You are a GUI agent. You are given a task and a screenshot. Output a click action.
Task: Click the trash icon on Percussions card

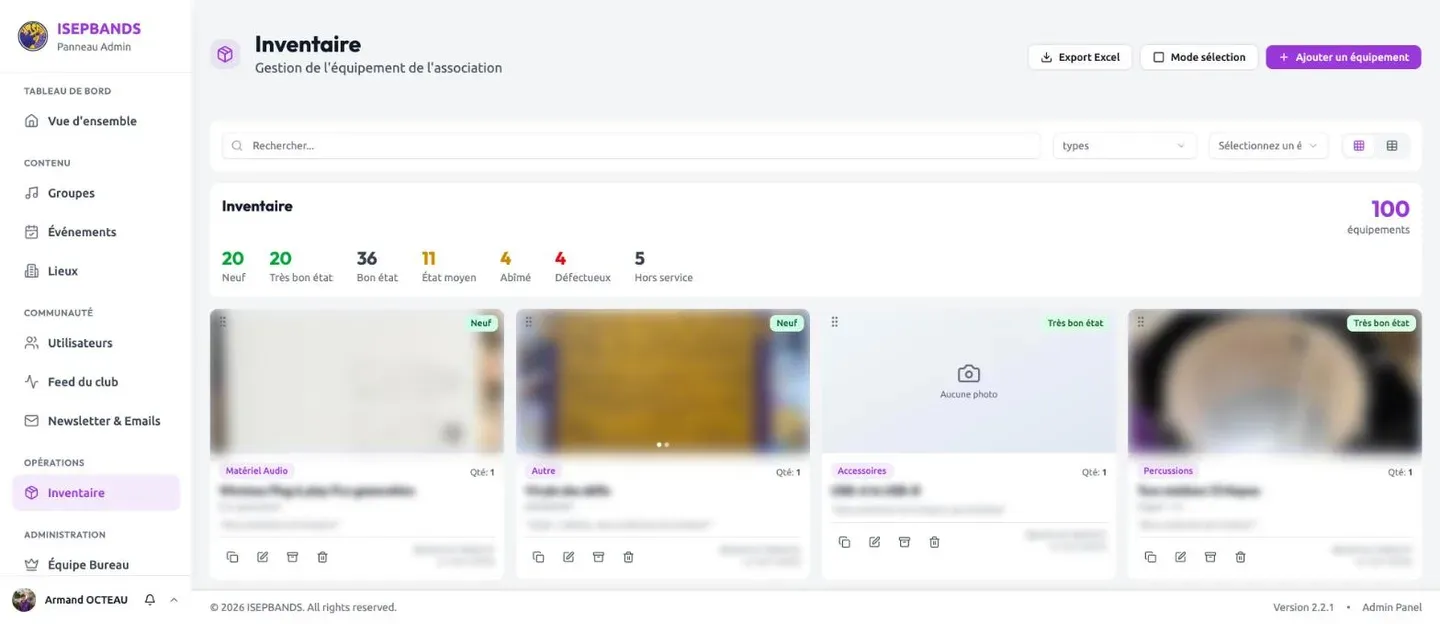click(1240, 557)
